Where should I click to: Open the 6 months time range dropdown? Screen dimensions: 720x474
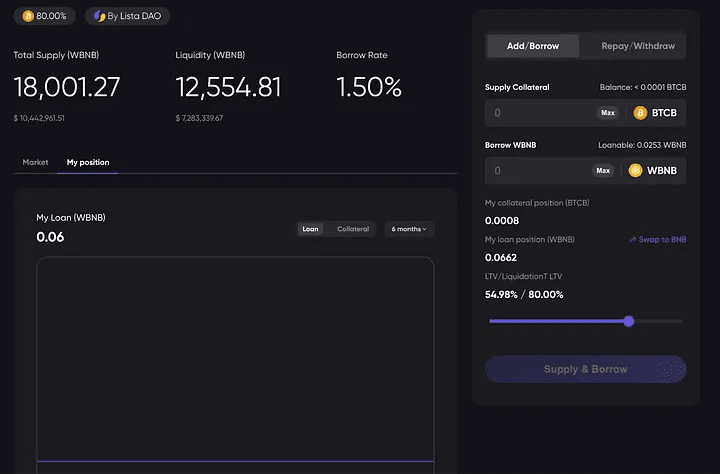409,229
